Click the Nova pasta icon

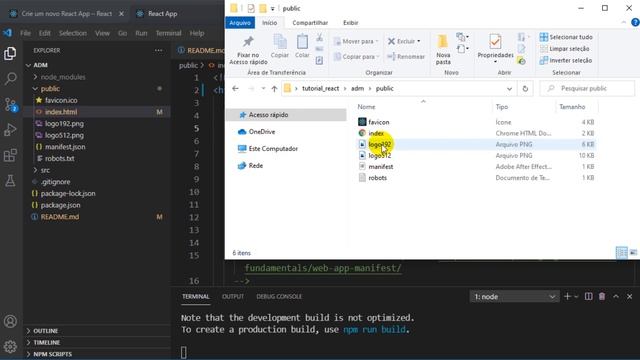point(443,42)
